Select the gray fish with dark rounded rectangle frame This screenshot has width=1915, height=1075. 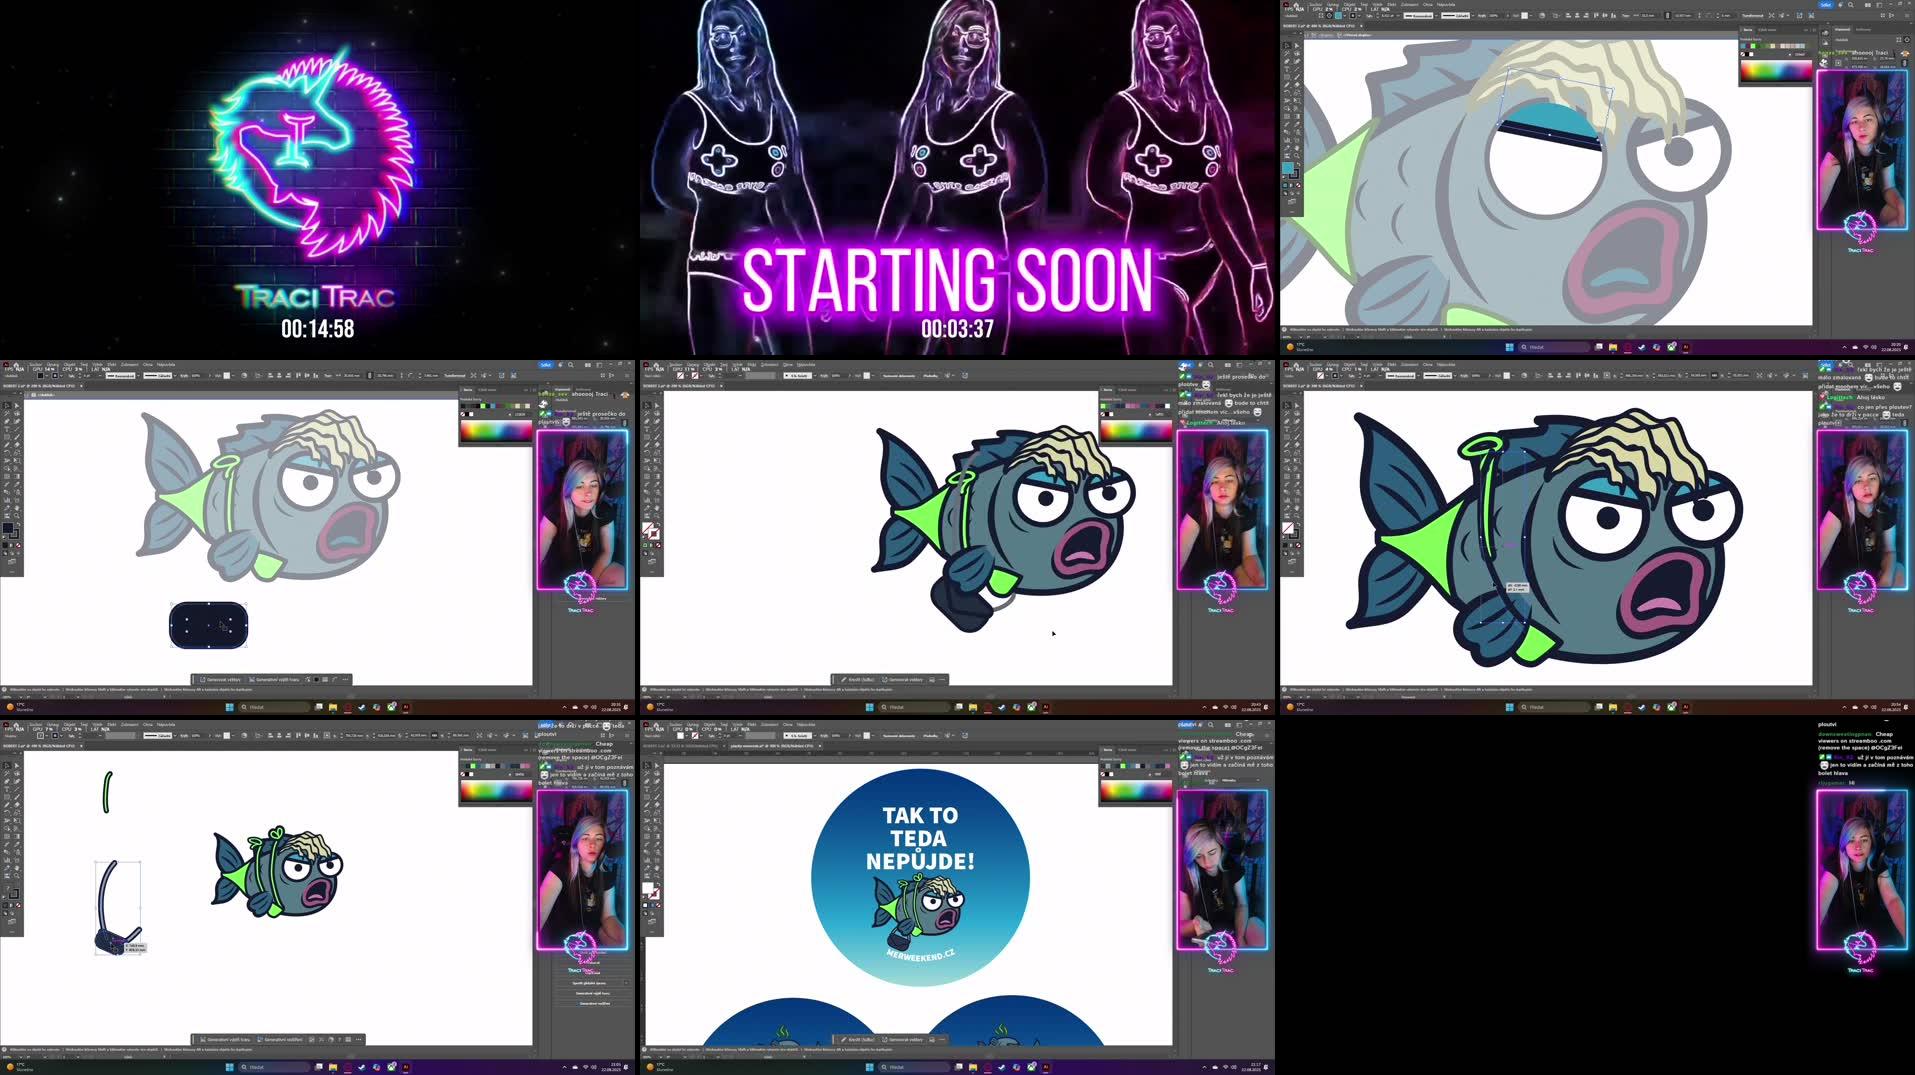point(318,537)
